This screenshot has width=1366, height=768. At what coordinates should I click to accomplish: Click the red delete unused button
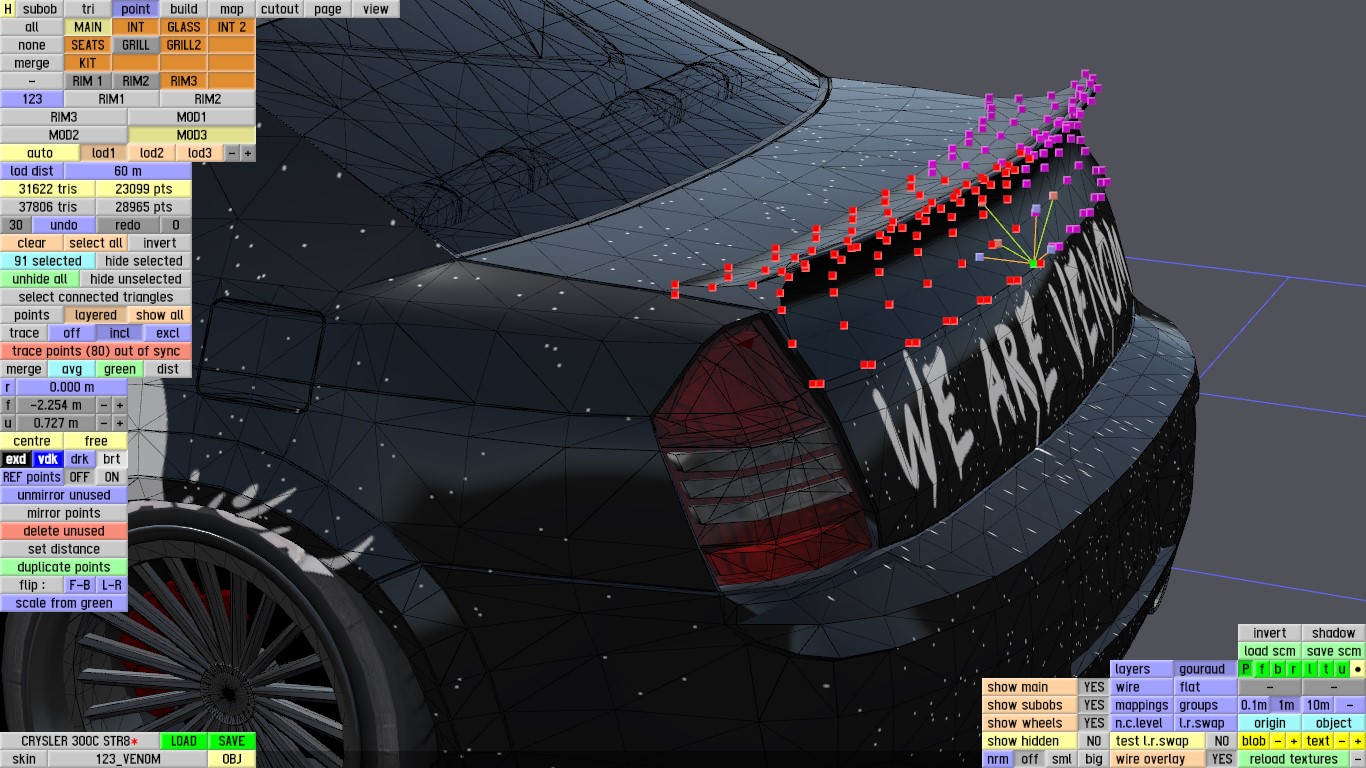[64, 531]
